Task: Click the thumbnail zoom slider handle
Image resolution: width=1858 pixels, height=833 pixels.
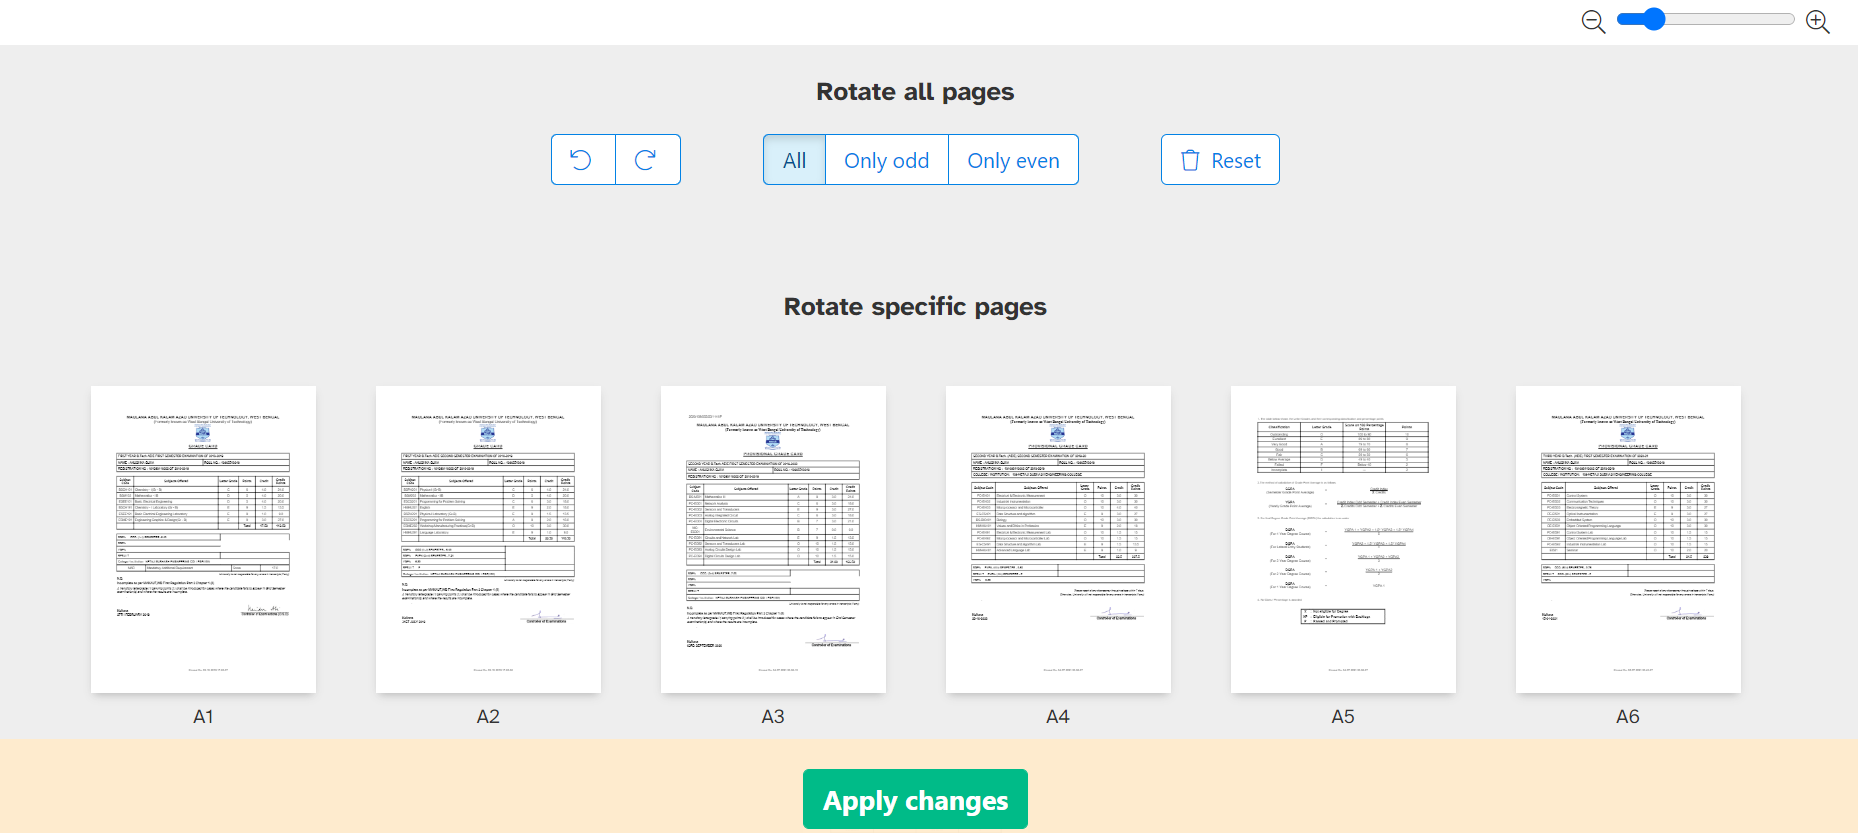Action: click(x=1654, y=19)
